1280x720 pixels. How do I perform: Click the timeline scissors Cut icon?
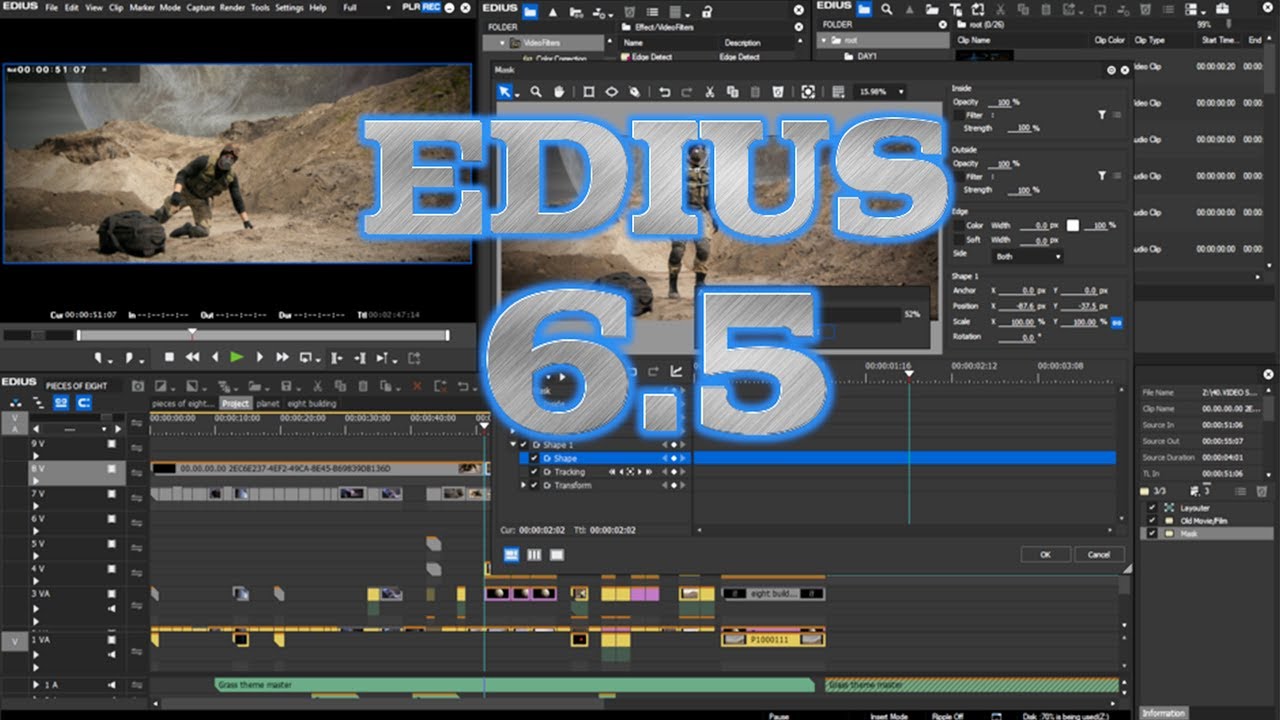coord(316,386)
